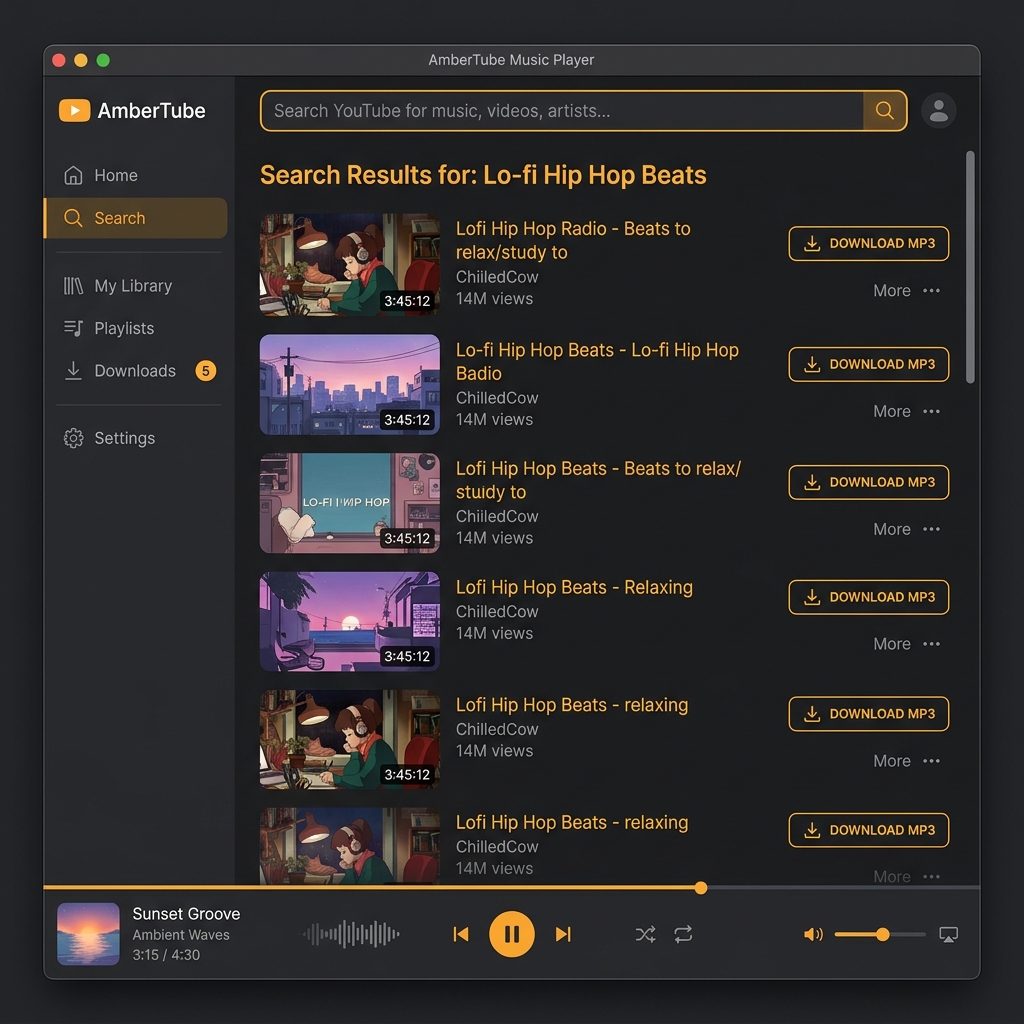
Task: Adjust the volume slider
Action: tap(880, 935)
